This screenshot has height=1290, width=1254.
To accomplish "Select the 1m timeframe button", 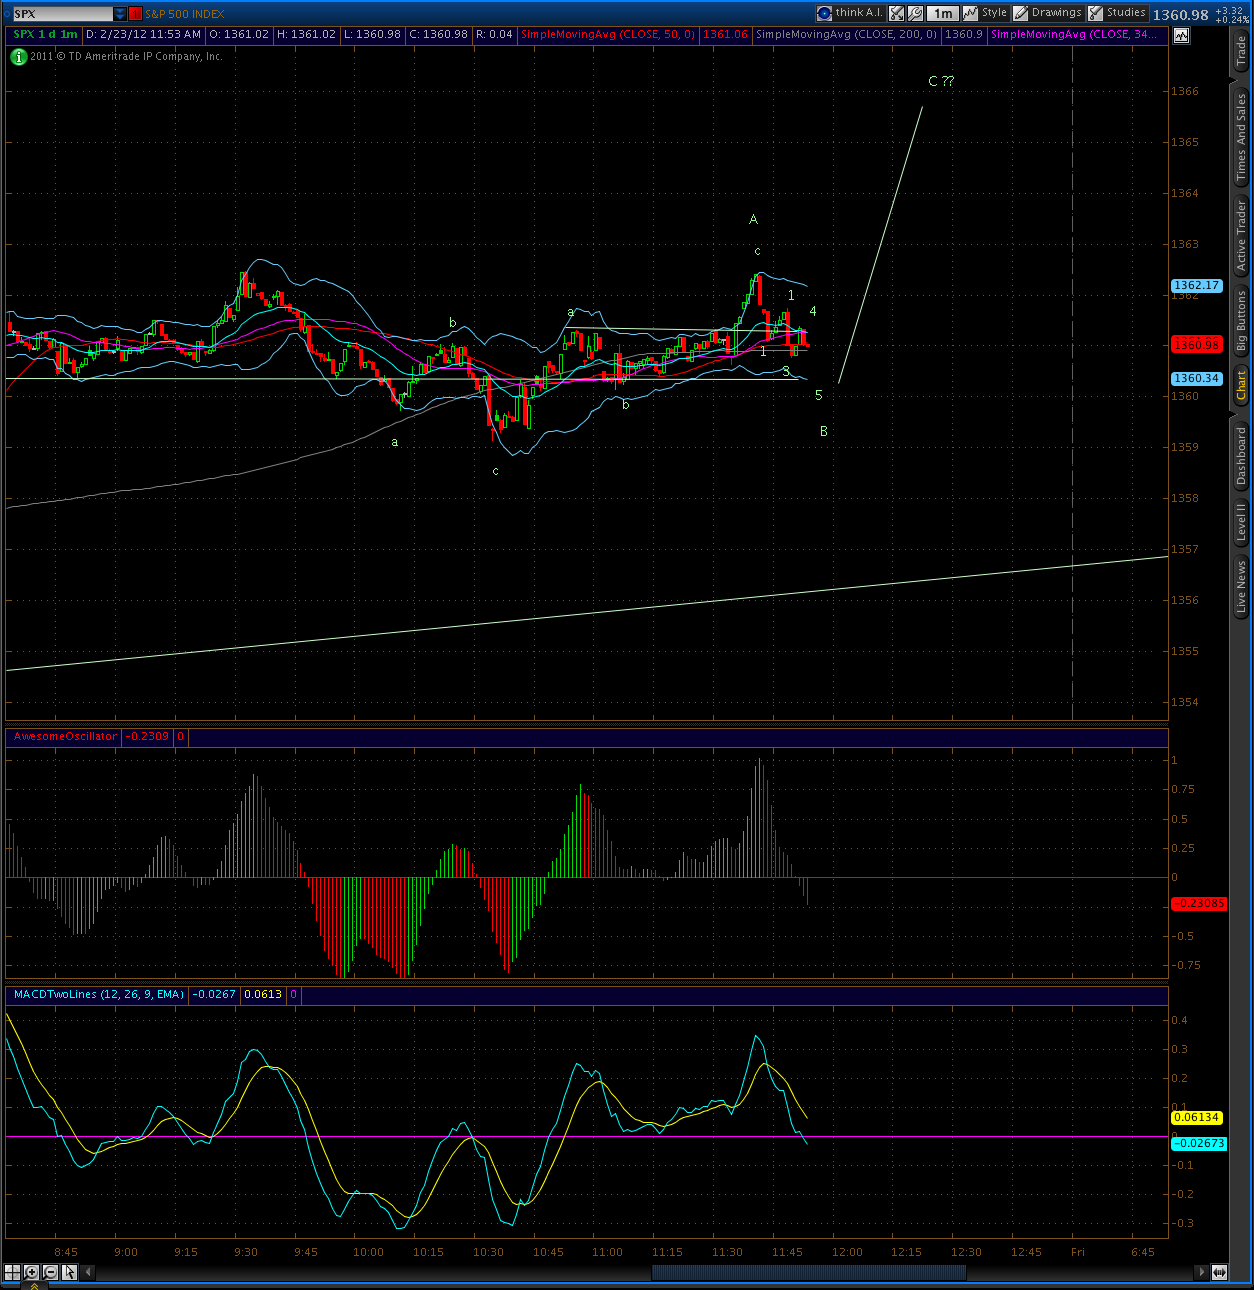I will coord(942,13).
